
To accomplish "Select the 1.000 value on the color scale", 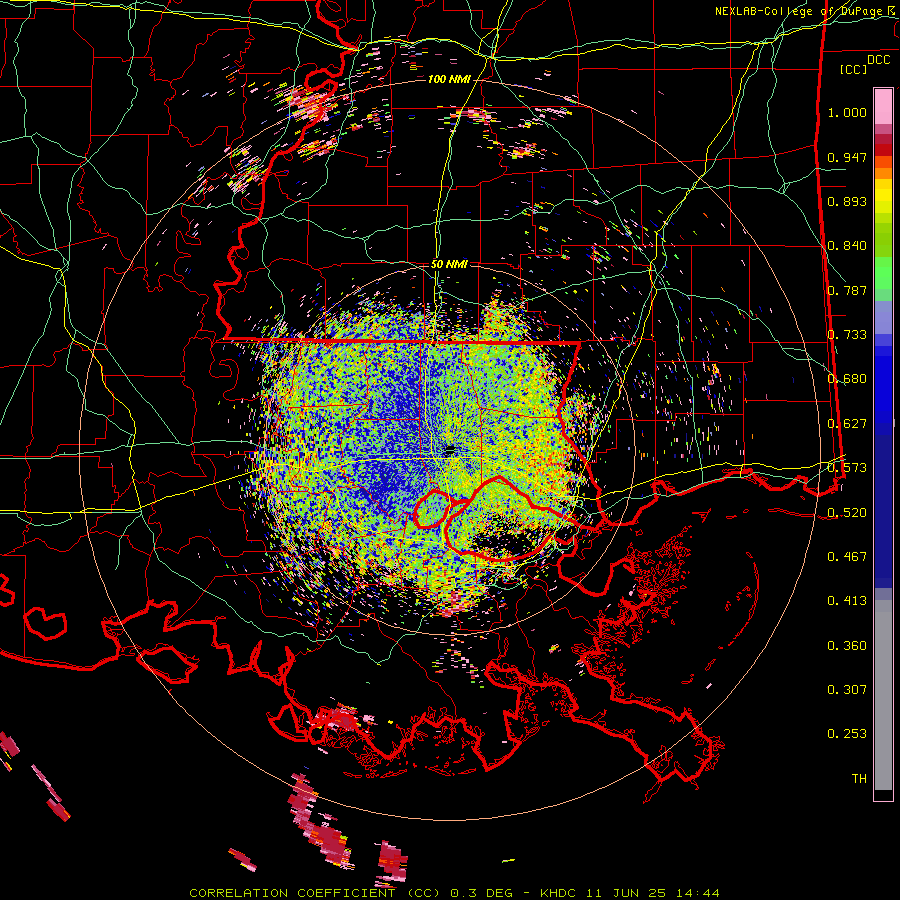I will click(x=847, y=112).
